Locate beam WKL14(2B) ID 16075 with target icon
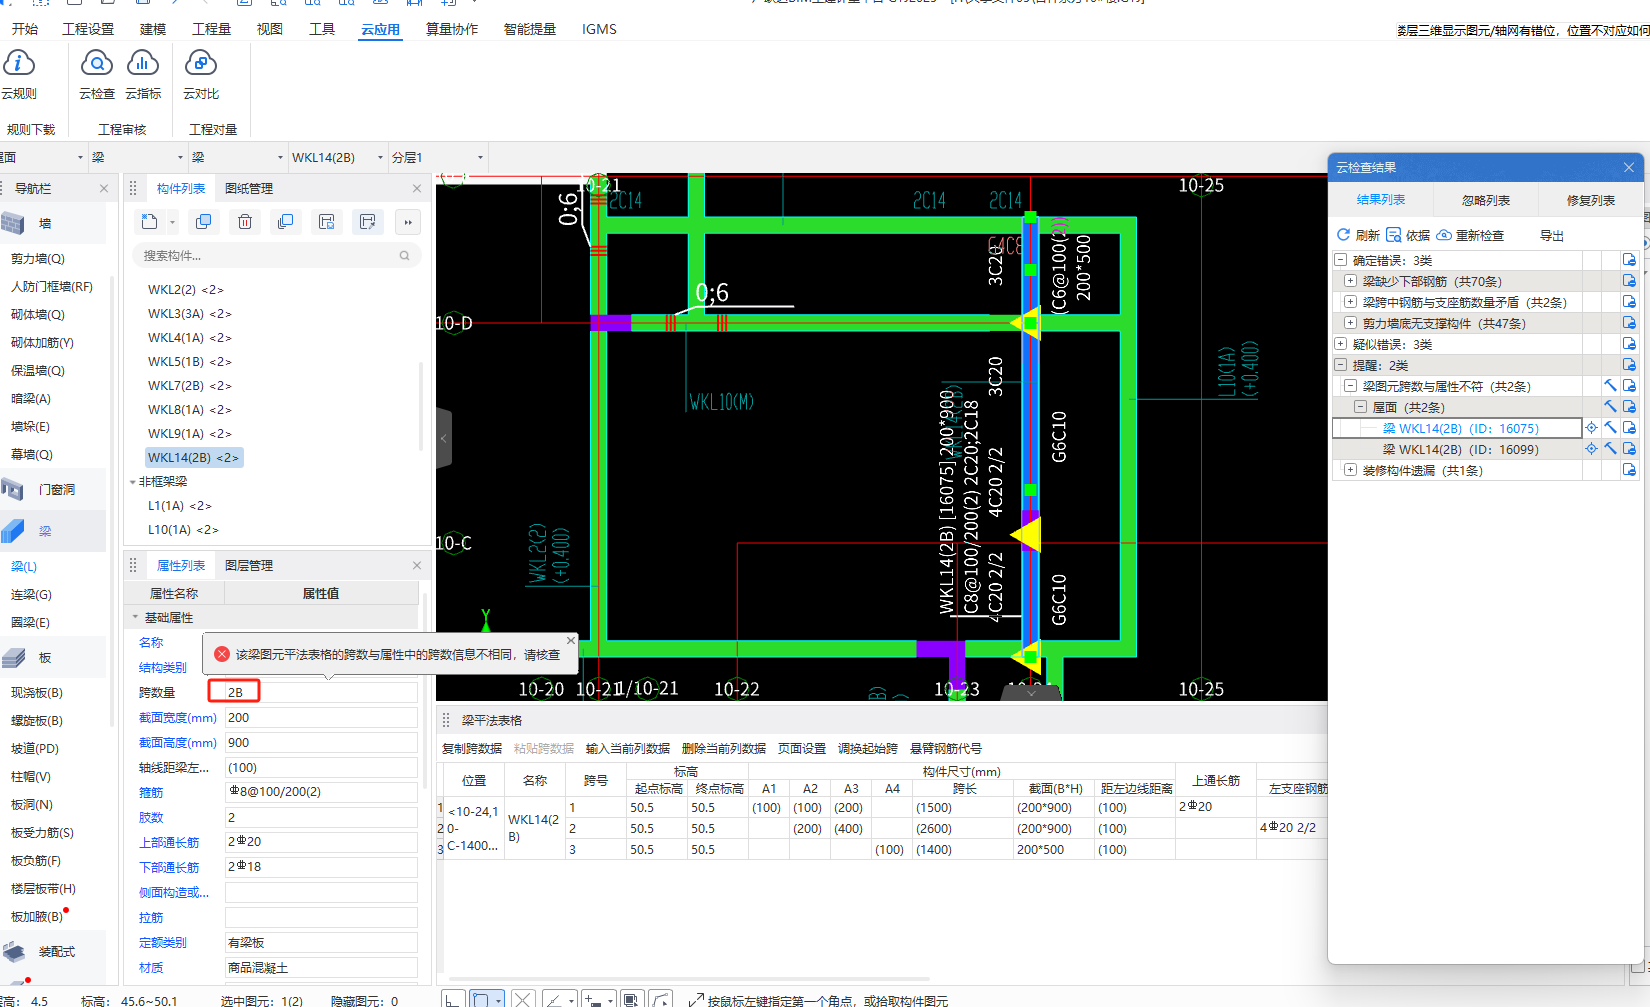Screen dimensions: 1650x1007 pyautogui.click(x=1591, y=428)
